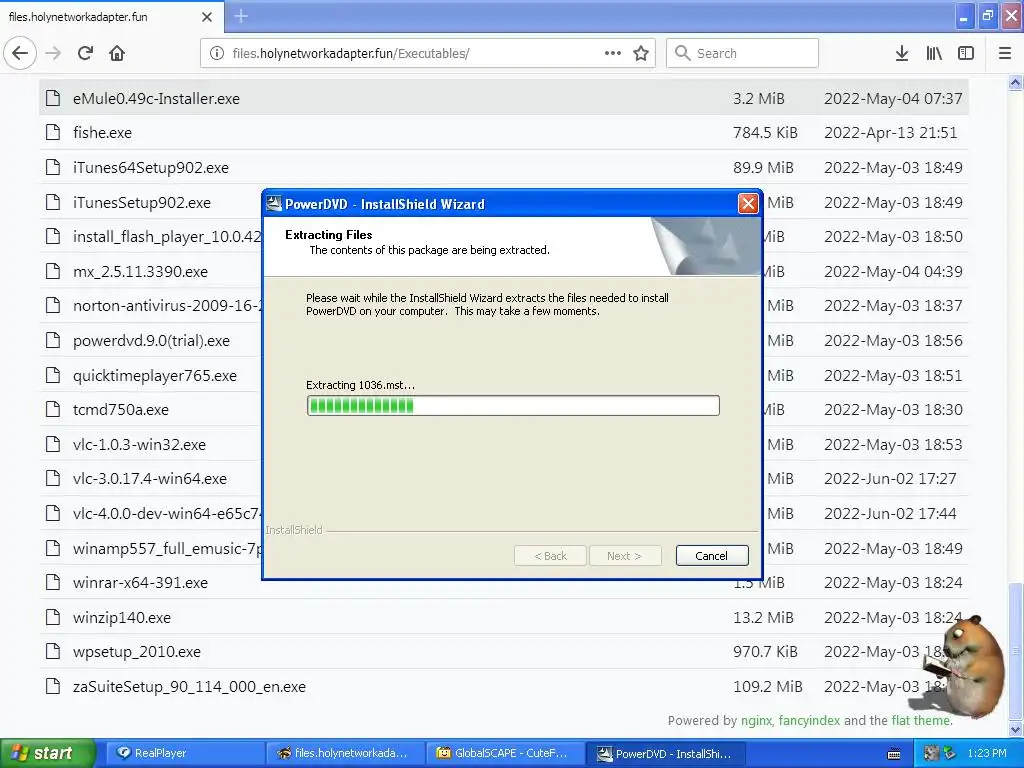Open a new tab with plus icon
1024x768 pixels.
click(x=241, y=16)
